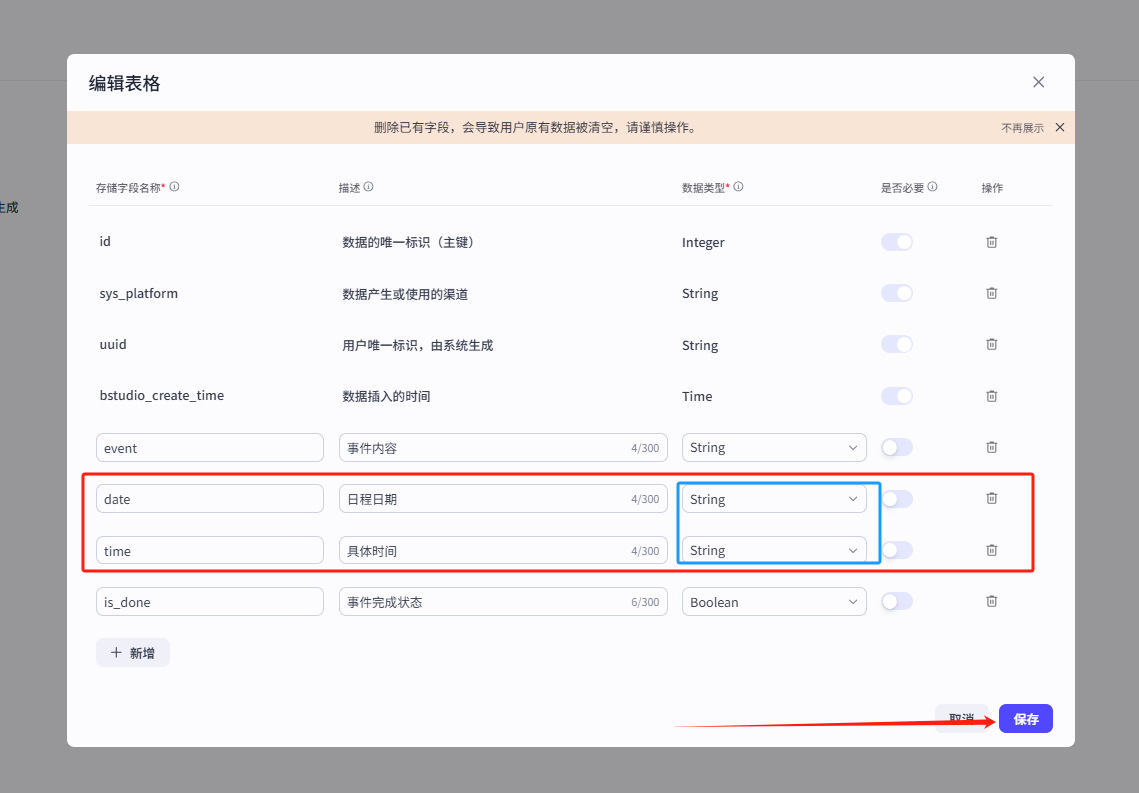Click 不再展示 to hide warning permanently

click(1022, 128)
